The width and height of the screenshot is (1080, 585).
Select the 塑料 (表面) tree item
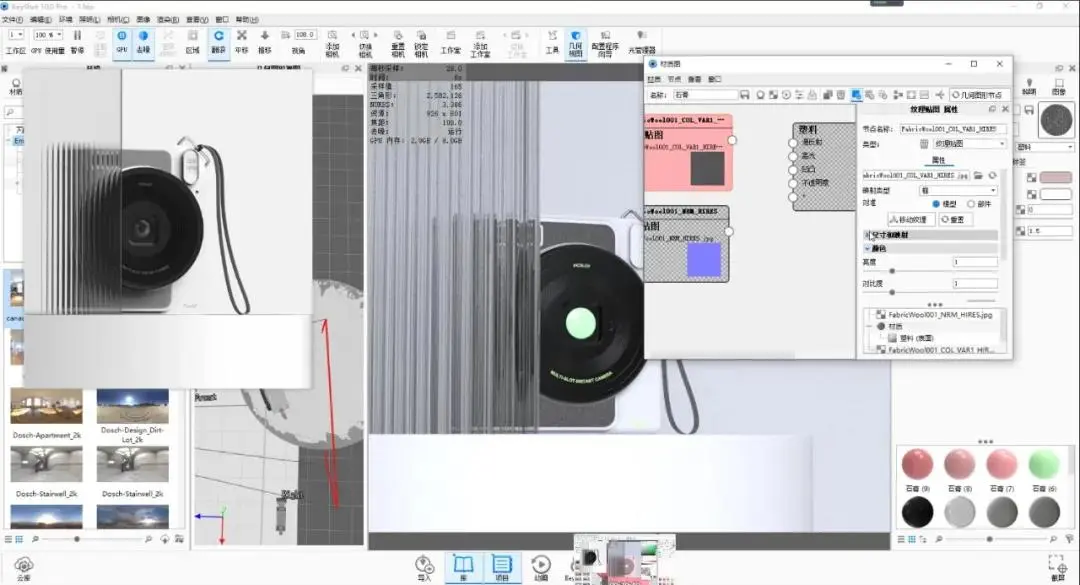[x=915, y=338]
